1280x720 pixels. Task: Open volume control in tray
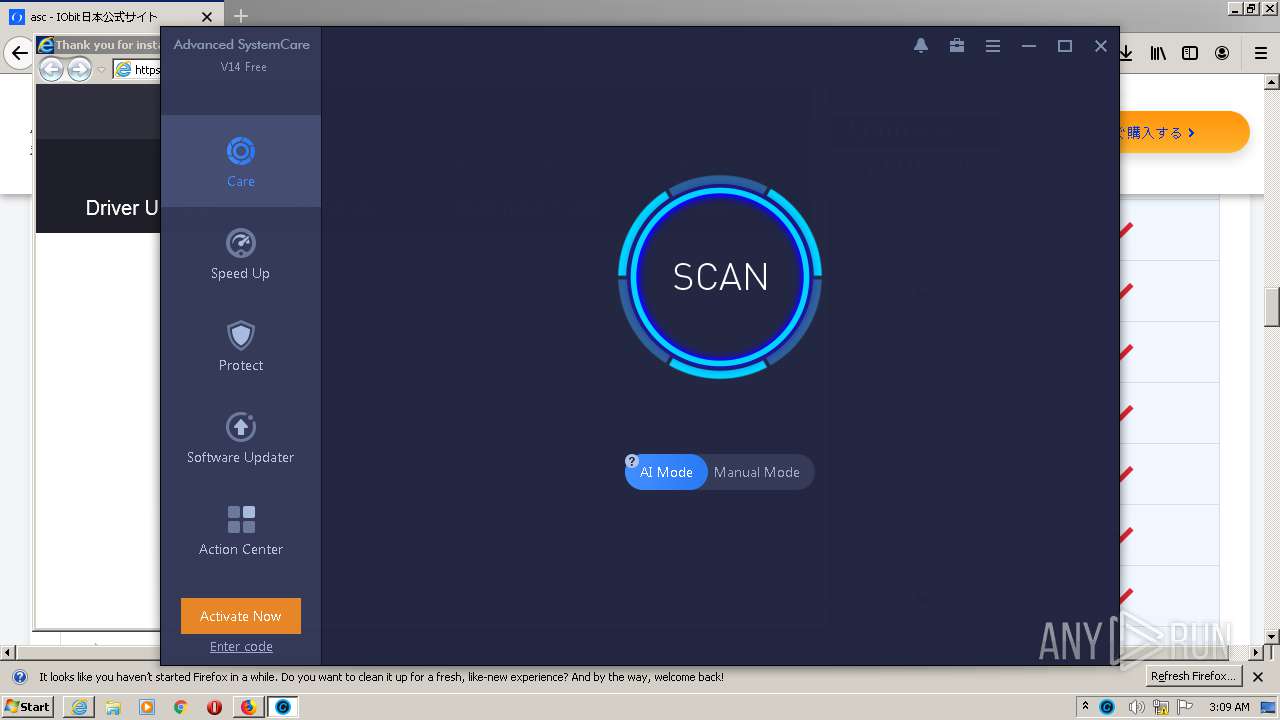pyautogui.click(x=1136, y=707)
